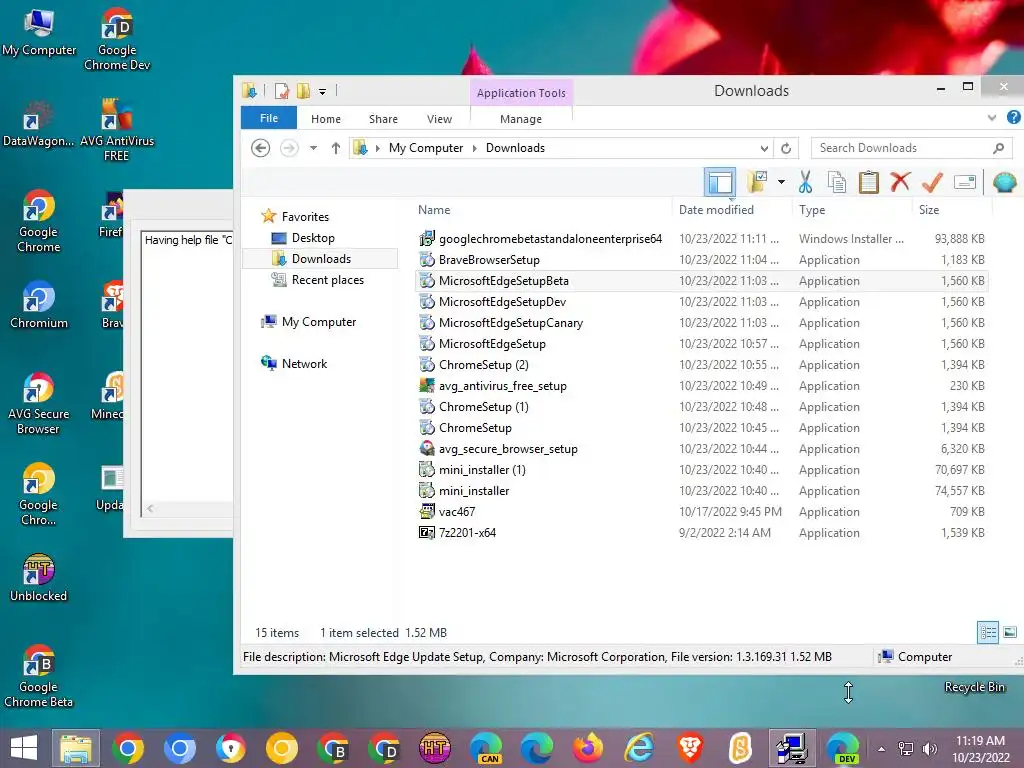Click Properties icon in quick access toolbar

coord(281,91)
